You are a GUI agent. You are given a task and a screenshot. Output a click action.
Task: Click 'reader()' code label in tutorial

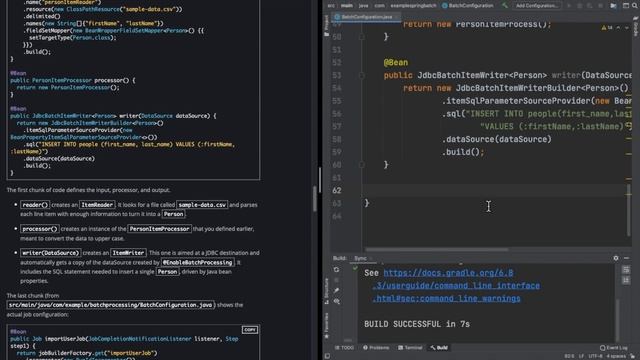tap(35, 205)
